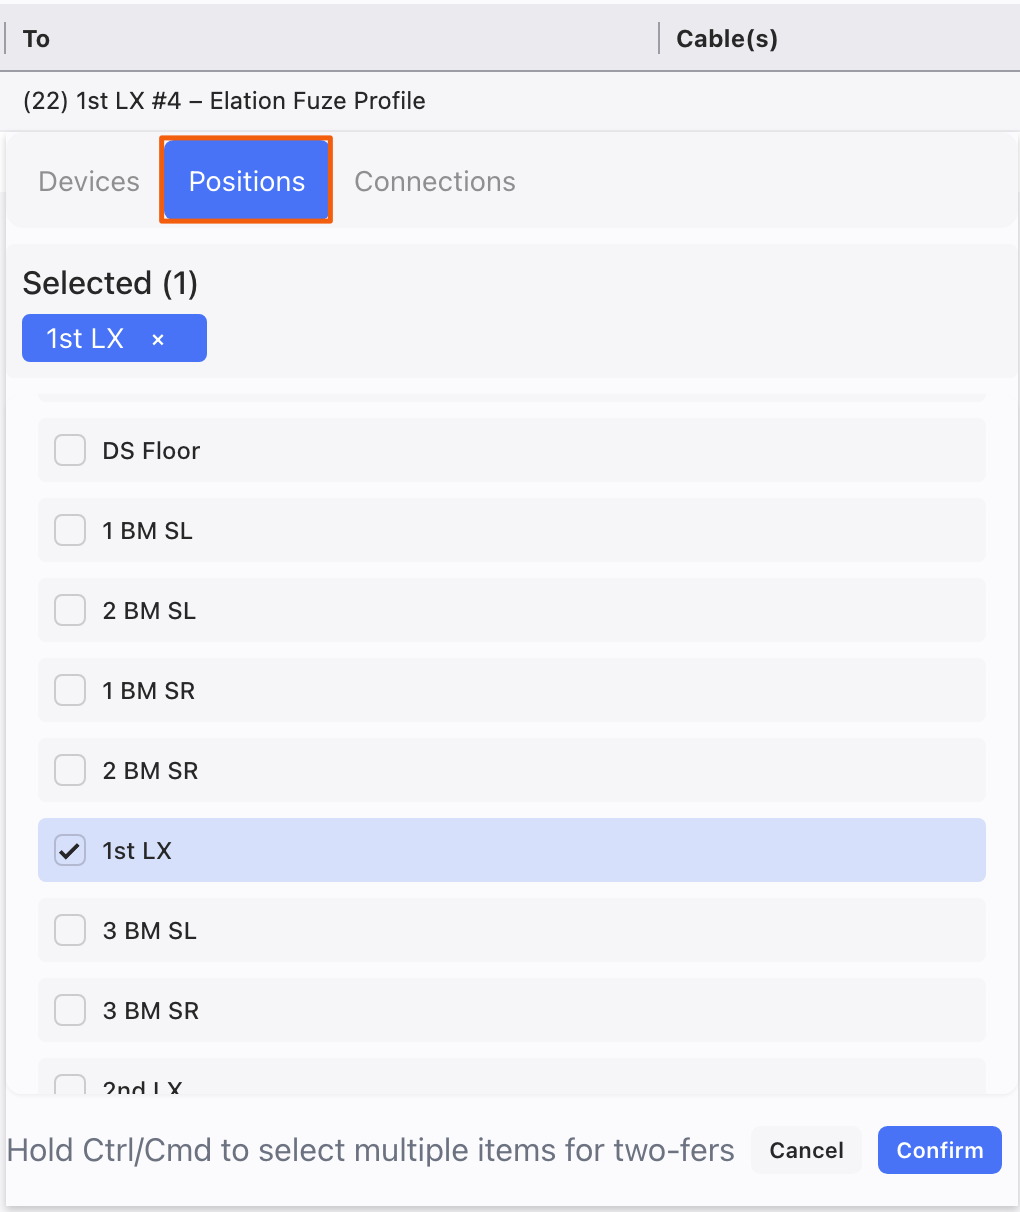Check the DS Floor checkbox

(x=70, y=450)
